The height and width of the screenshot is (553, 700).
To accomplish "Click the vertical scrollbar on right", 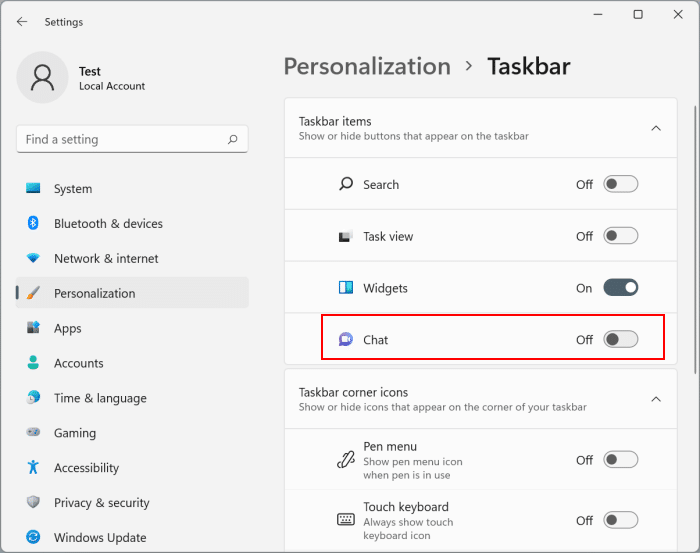I will (695, 239).
